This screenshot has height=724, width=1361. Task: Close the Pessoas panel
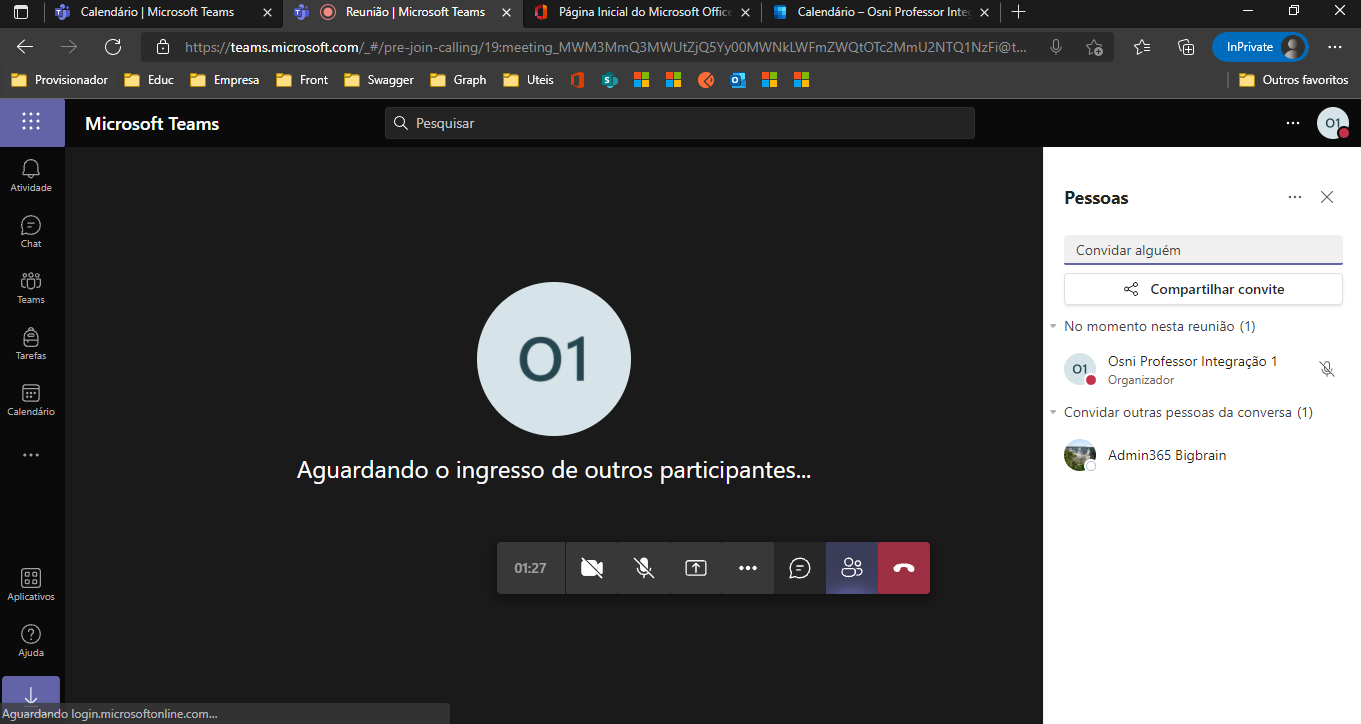pos(1327,197)
